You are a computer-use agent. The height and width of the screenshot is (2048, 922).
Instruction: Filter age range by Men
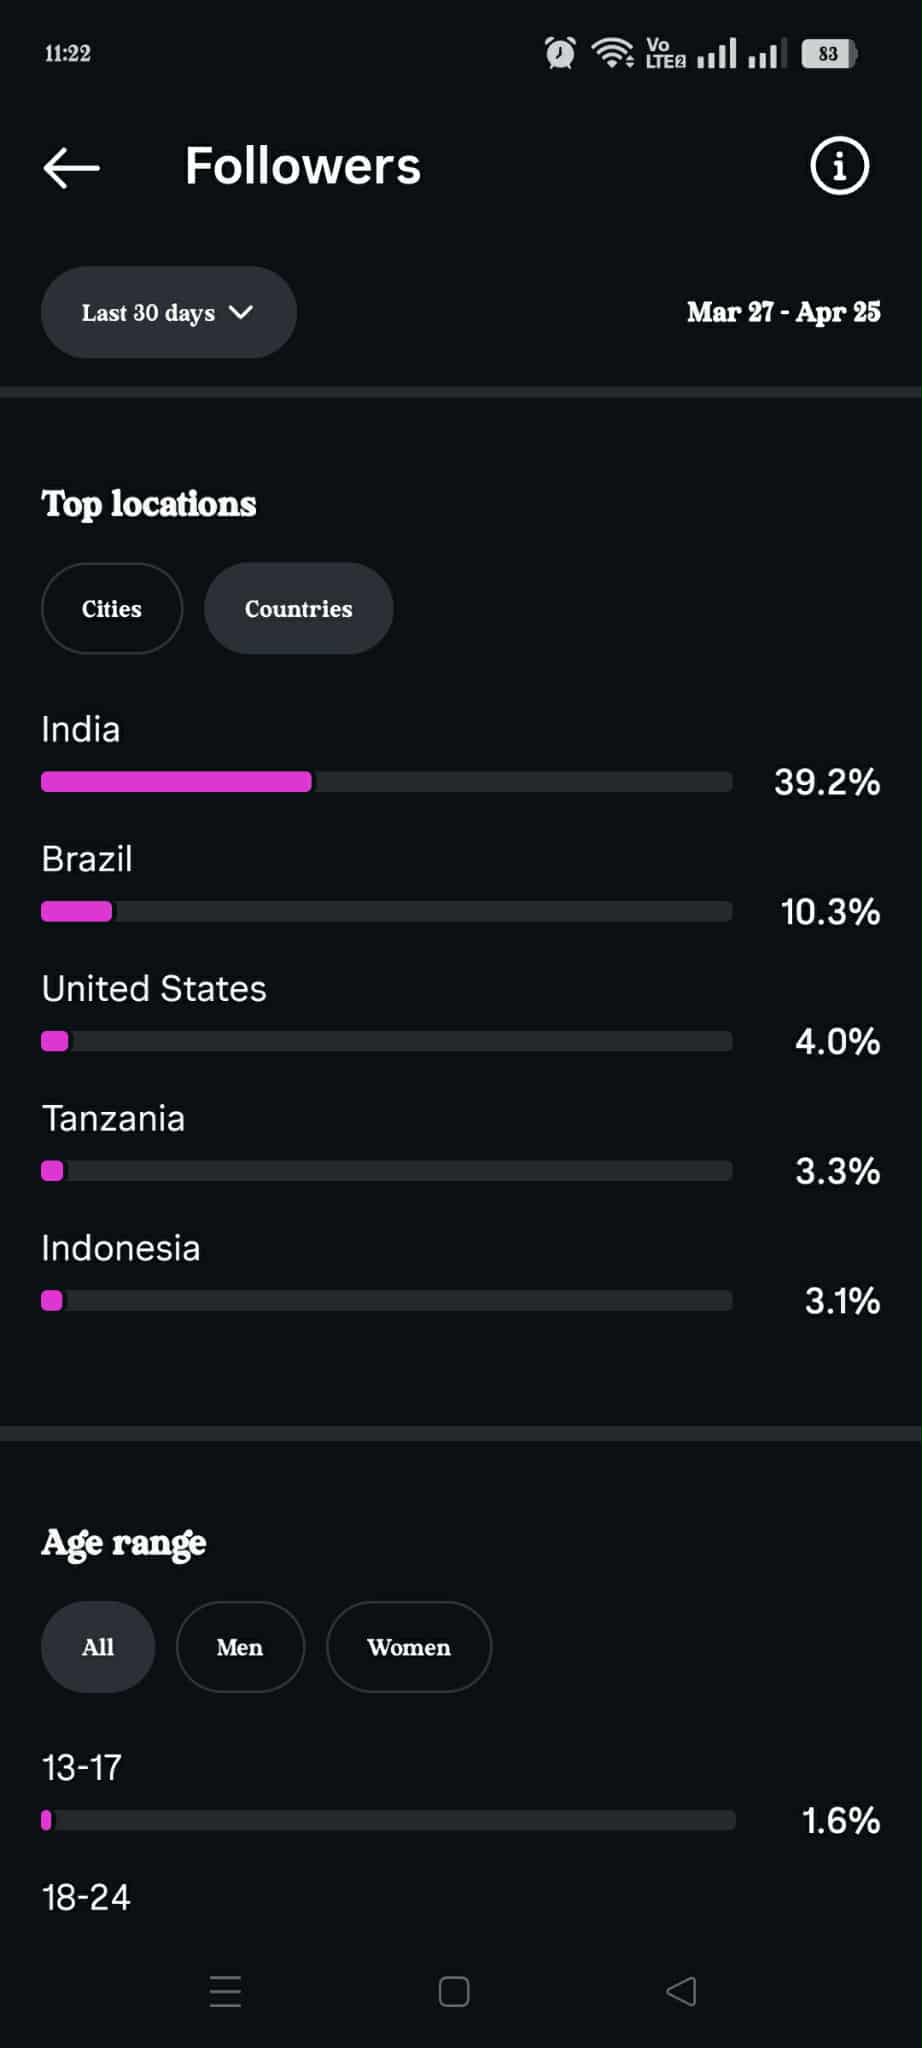point(240,1647)
